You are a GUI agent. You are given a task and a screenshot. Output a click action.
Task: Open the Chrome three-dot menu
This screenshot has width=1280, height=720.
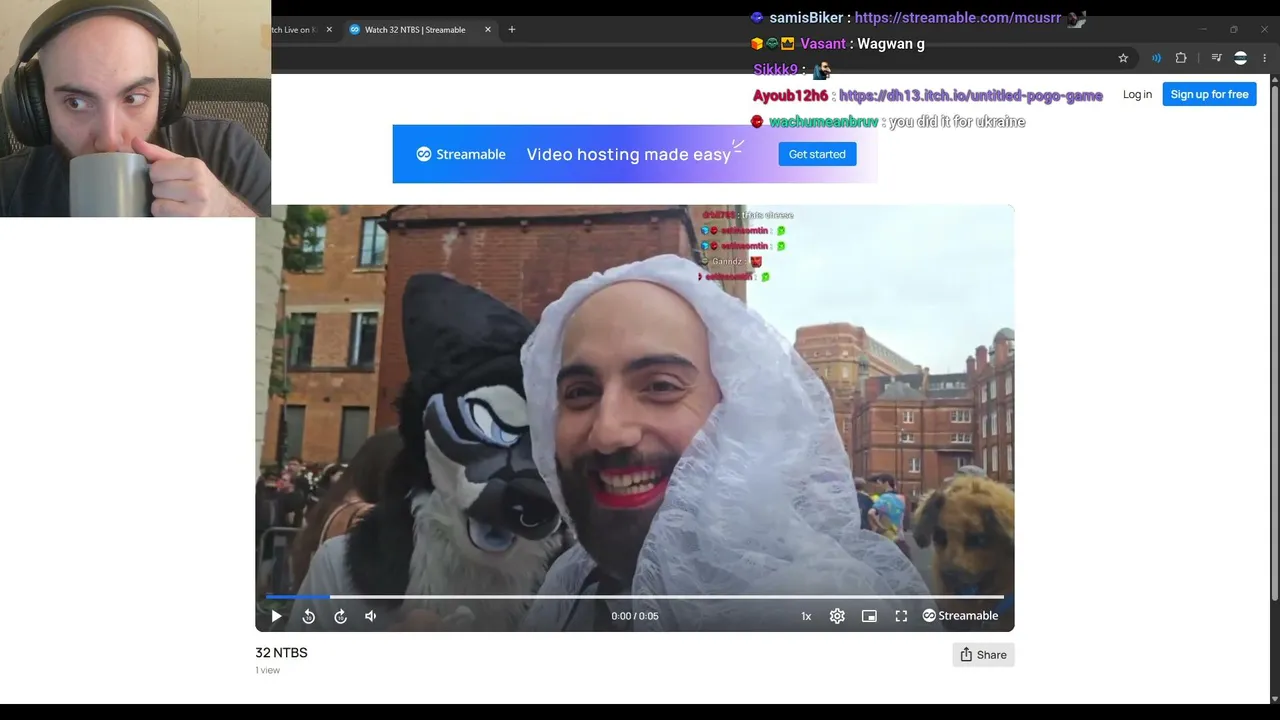click(1265, 58)
